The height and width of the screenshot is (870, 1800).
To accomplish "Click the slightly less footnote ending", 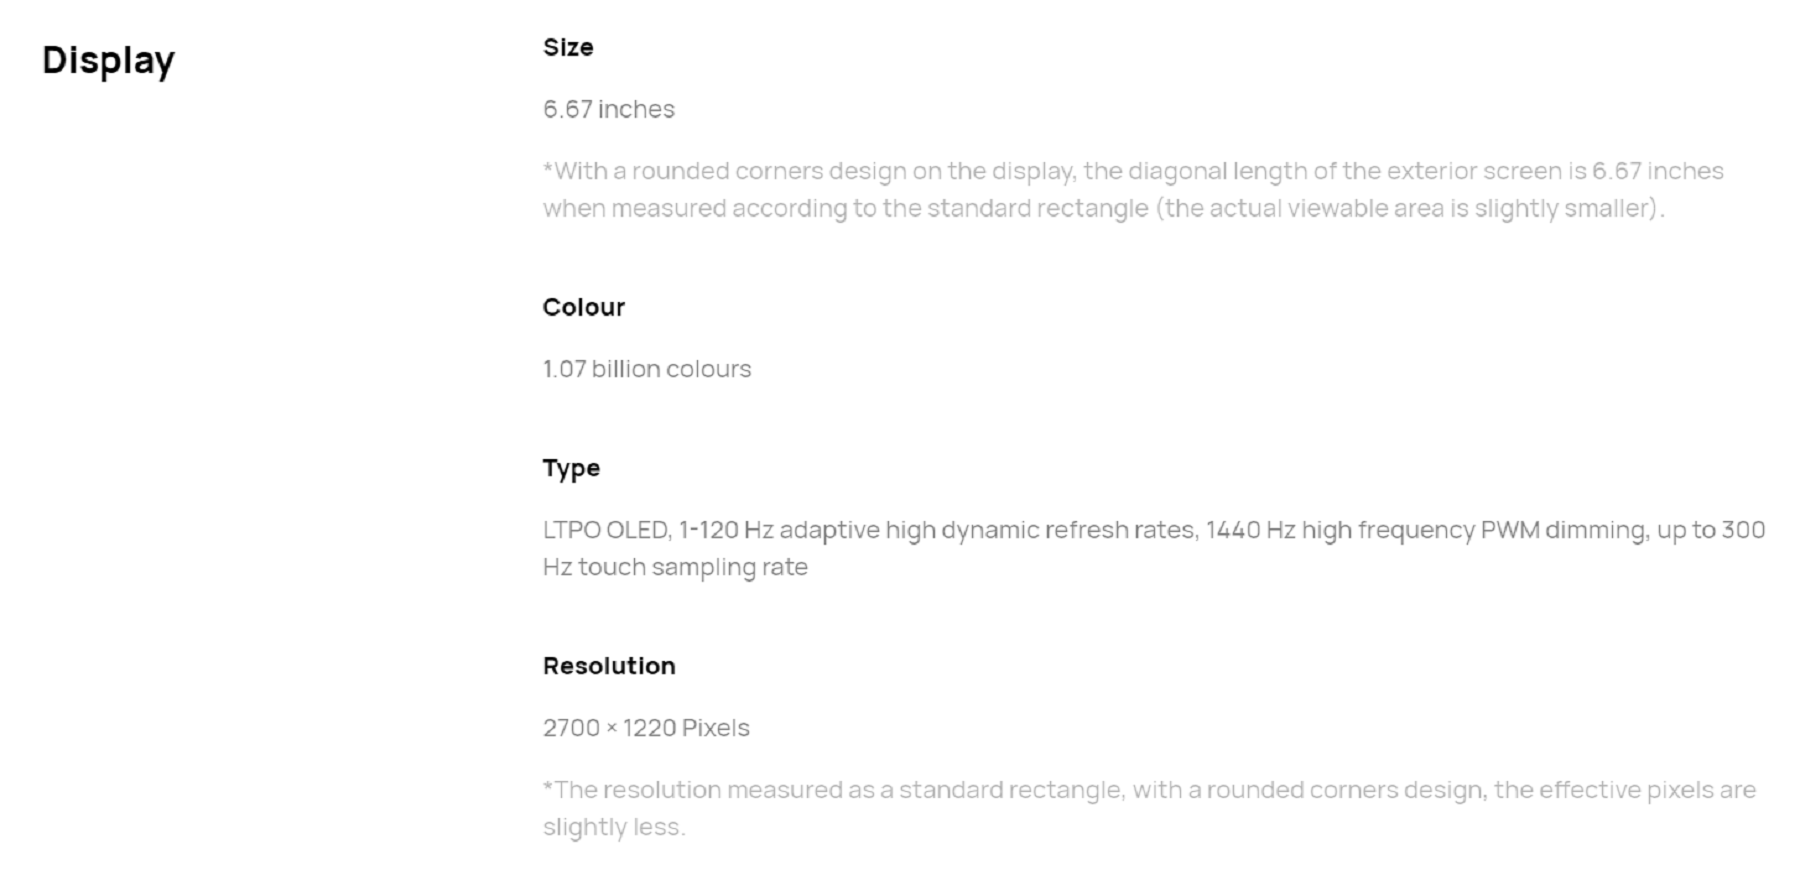I will pos(614,827).
